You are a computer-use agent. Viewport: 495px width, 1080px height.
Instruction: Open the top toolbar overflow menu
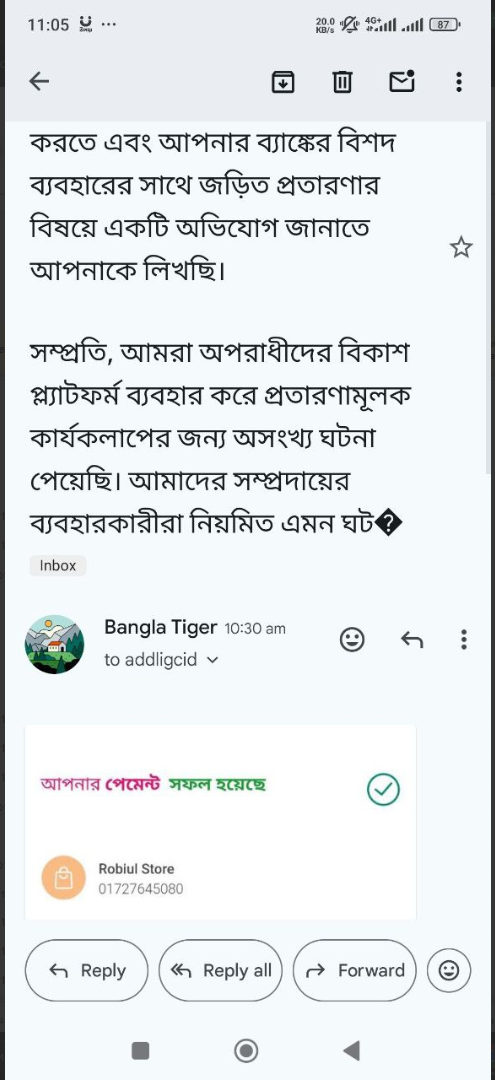[459, 82]
